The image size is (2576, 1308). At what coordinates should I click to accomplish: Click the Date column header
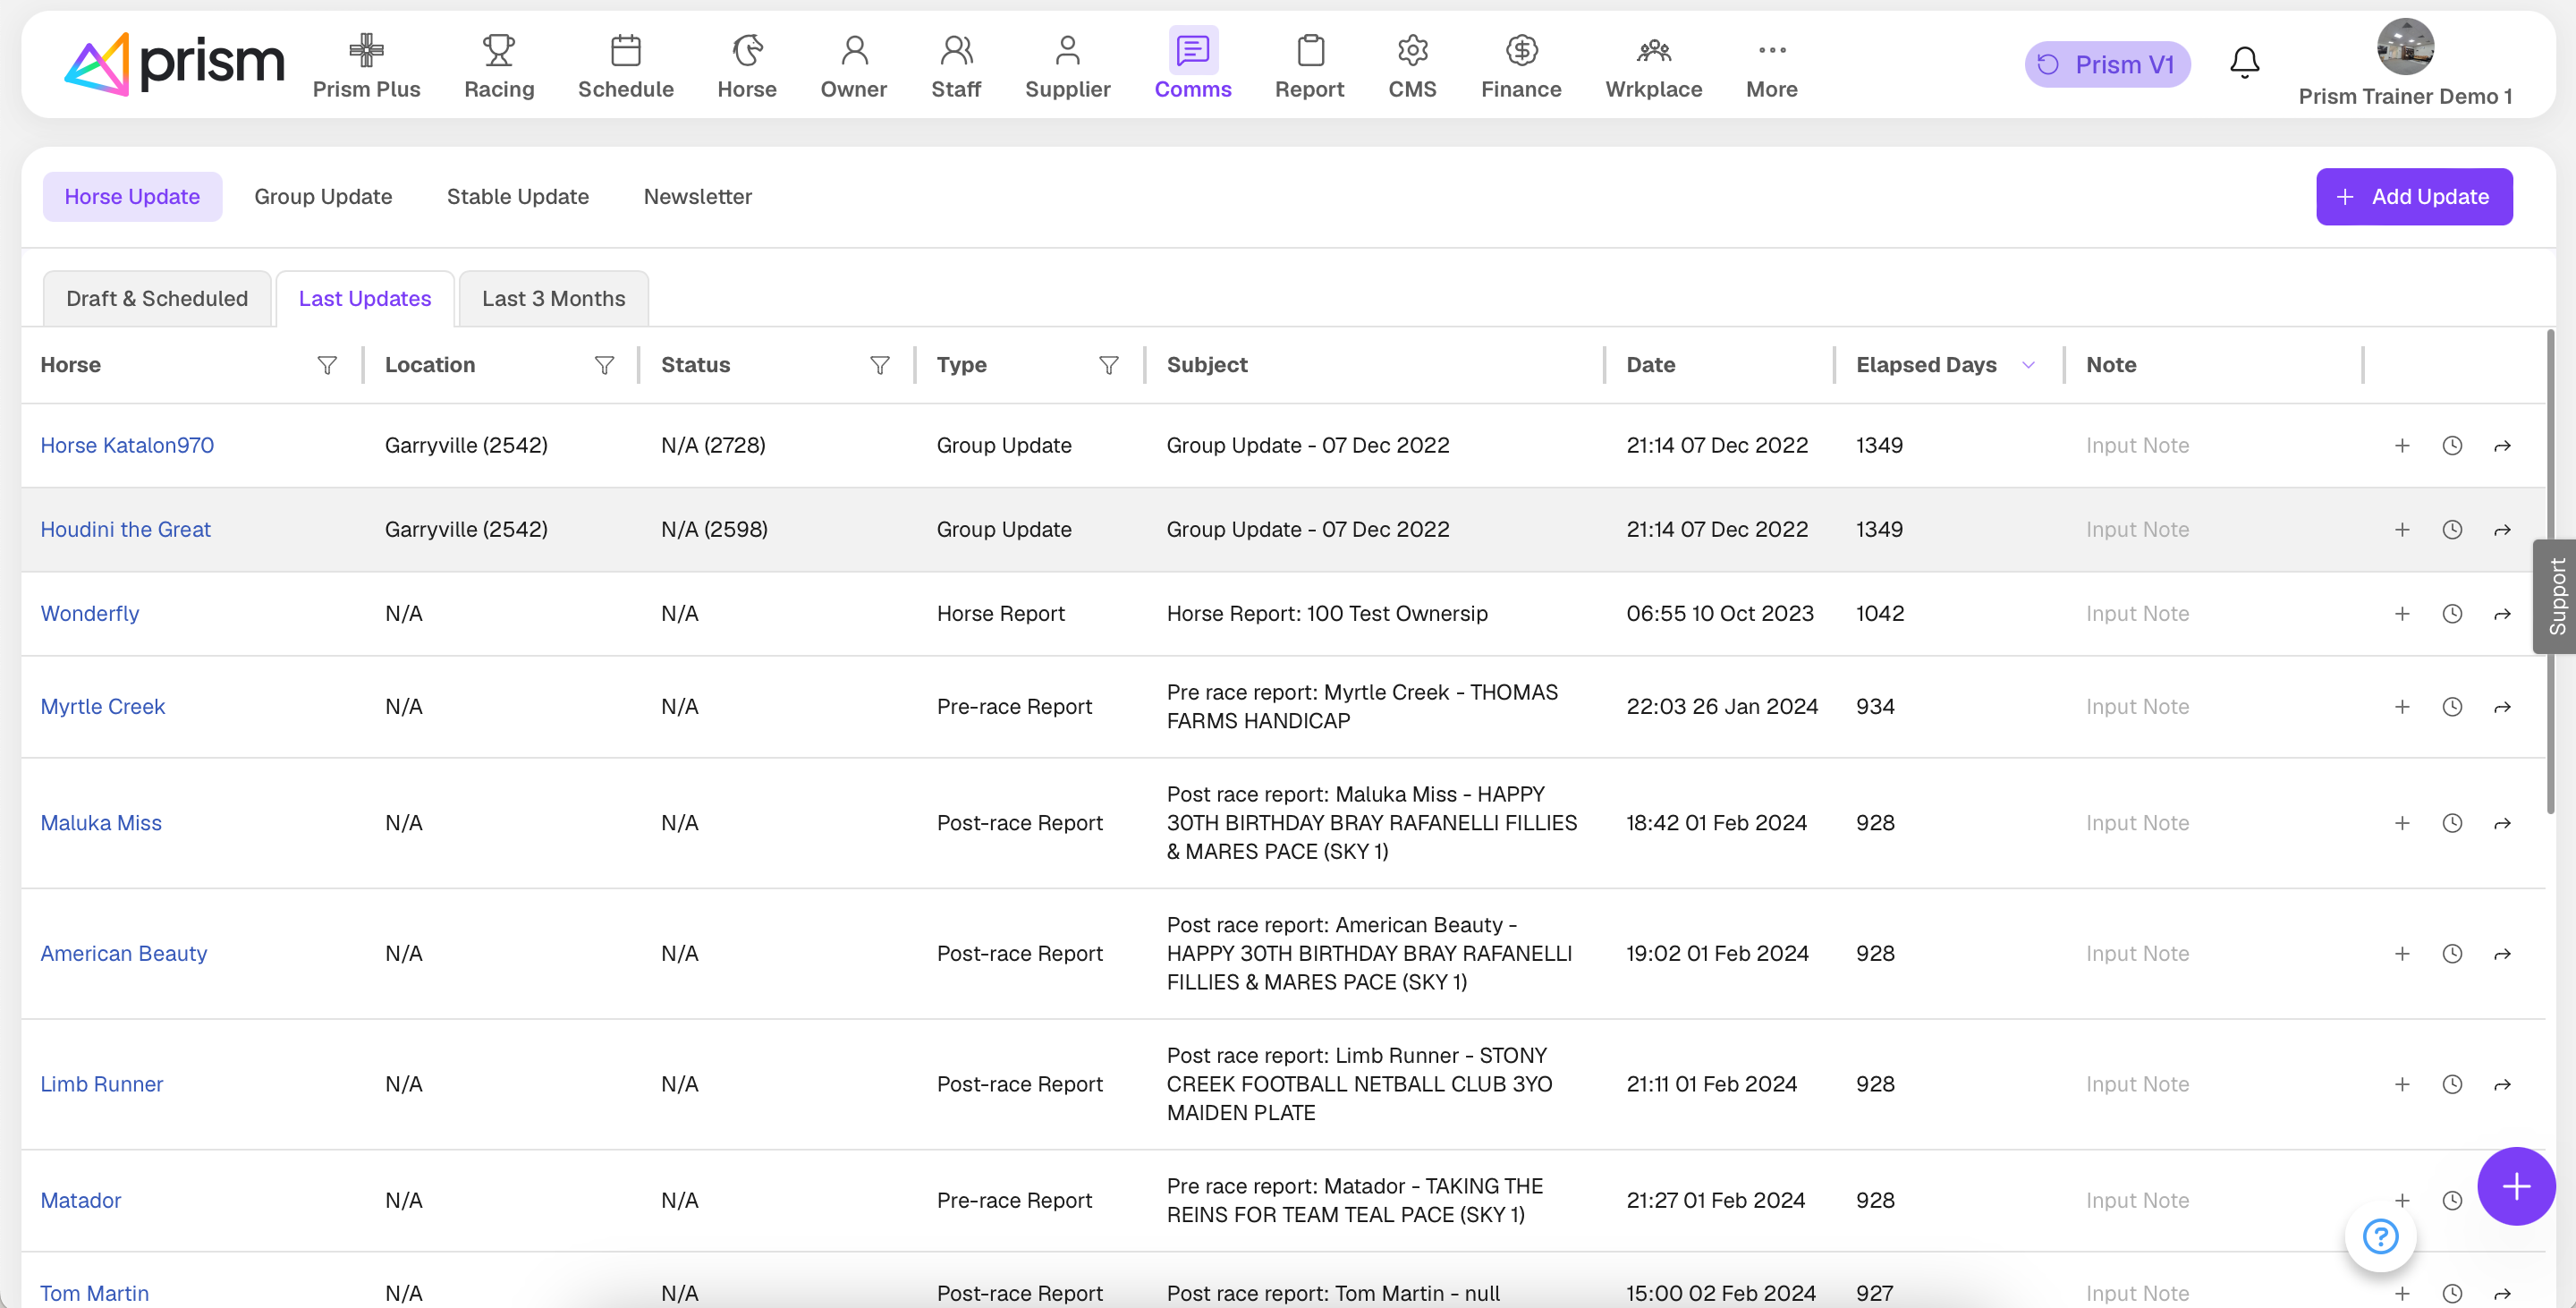click(x=1651, y=365)
